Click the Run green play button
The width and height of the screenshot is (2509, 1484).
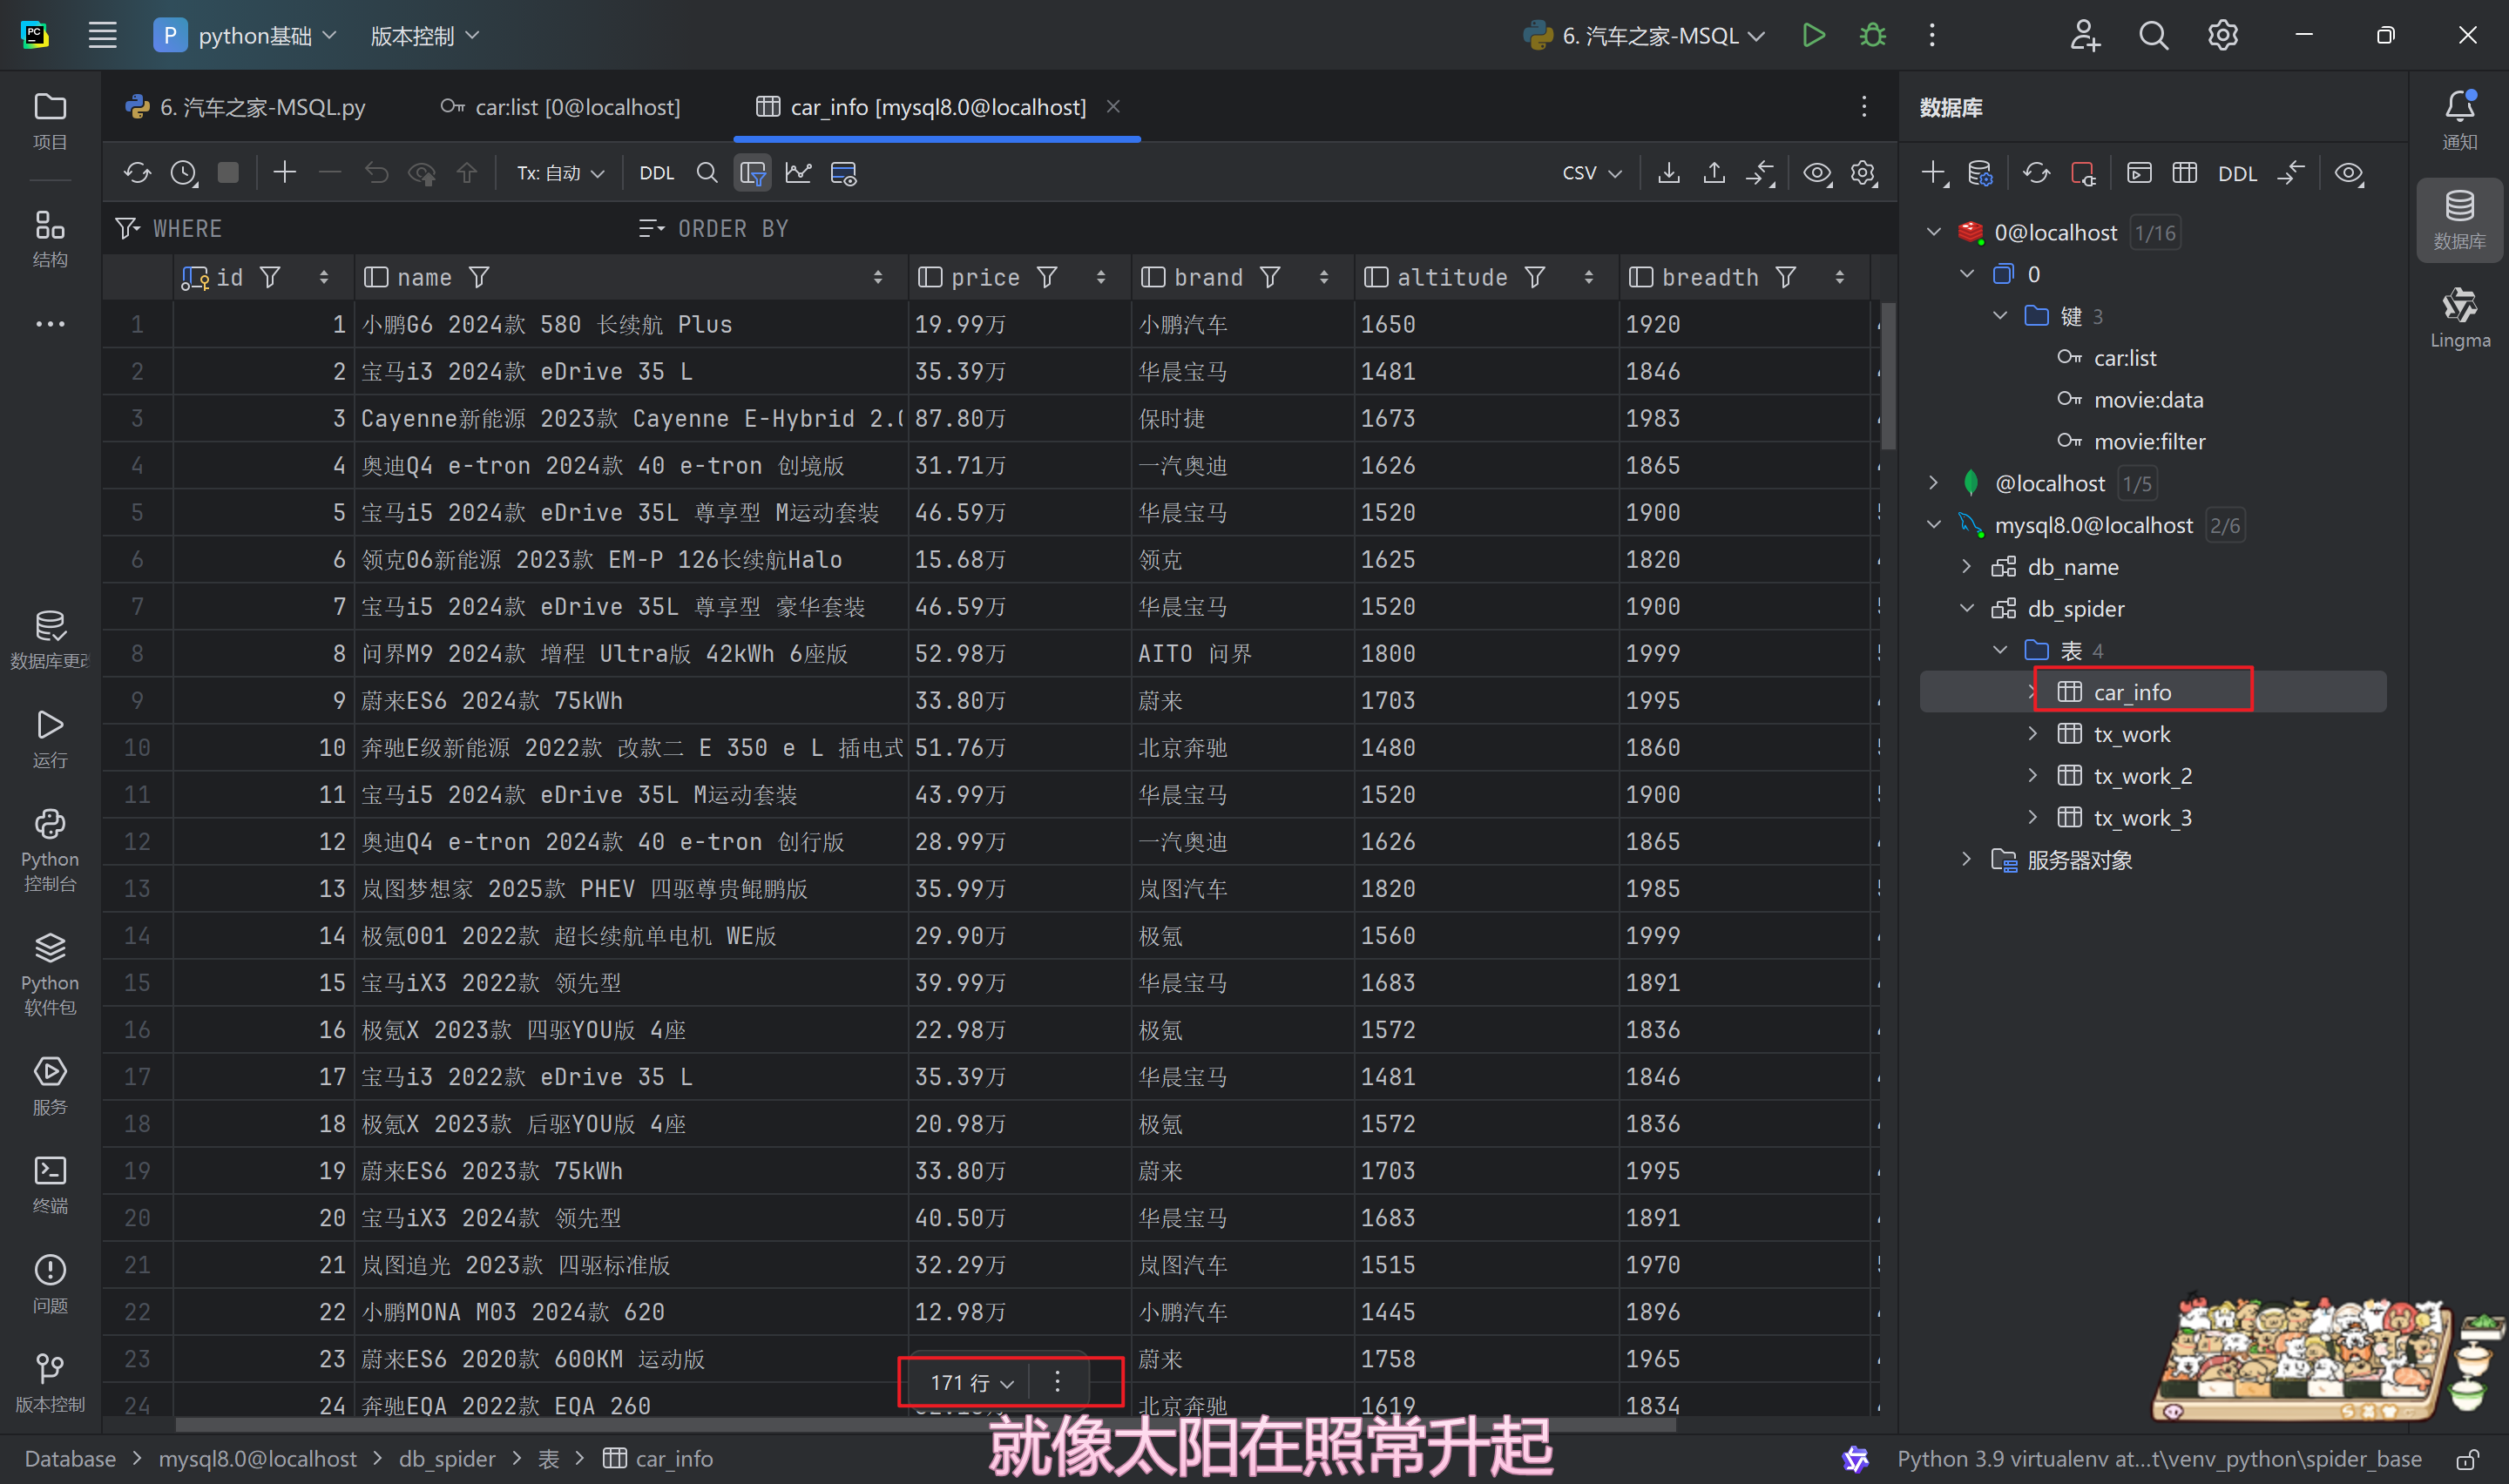pos(1813,35)
